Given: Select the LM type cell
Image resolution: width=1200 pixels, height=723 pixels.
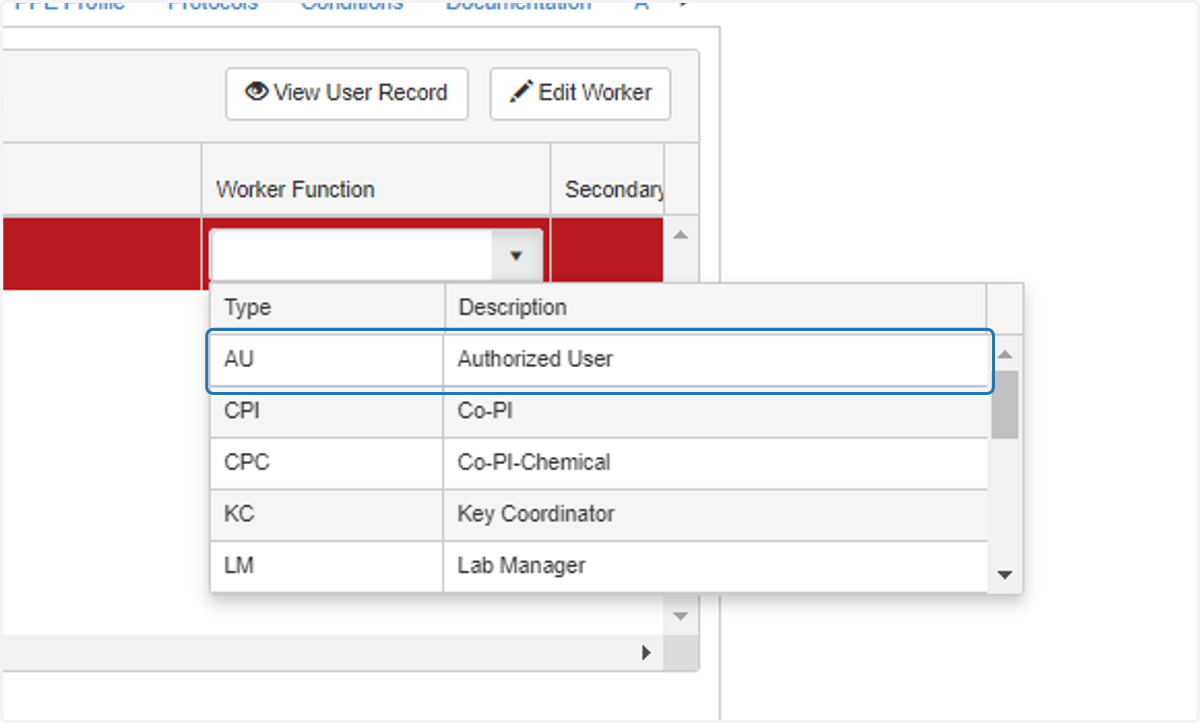Looking at the screenshot, I should click(326, 566).
